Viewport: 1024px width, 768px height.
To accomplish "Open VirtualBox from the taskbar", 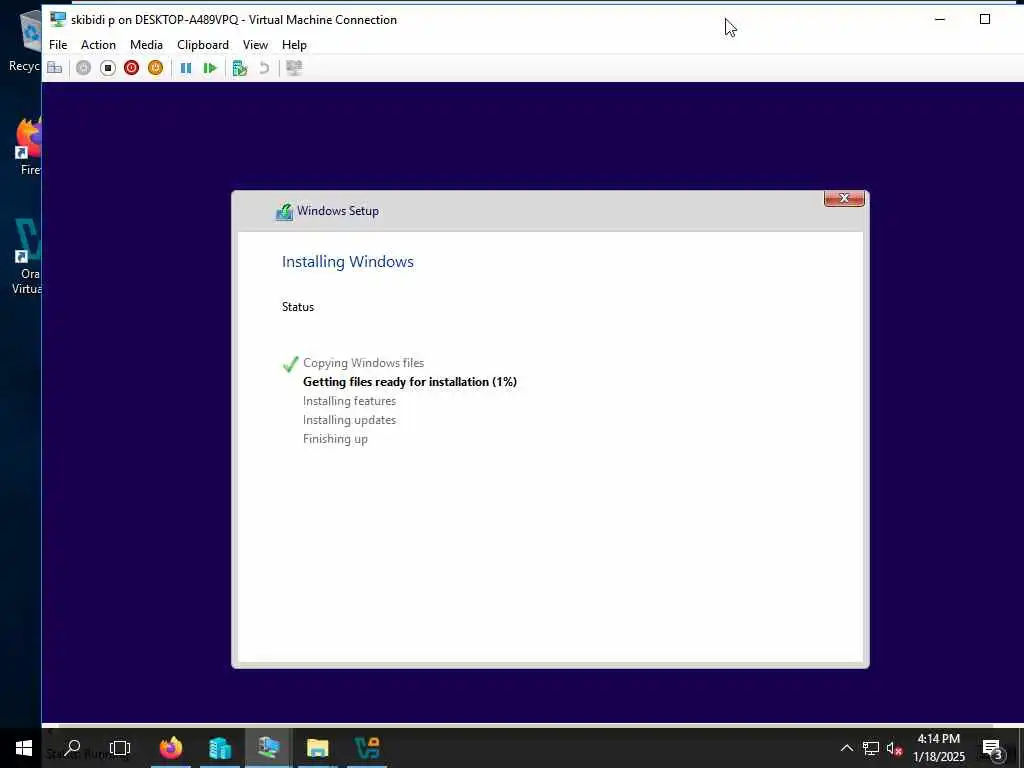I will tap(367, 748).
